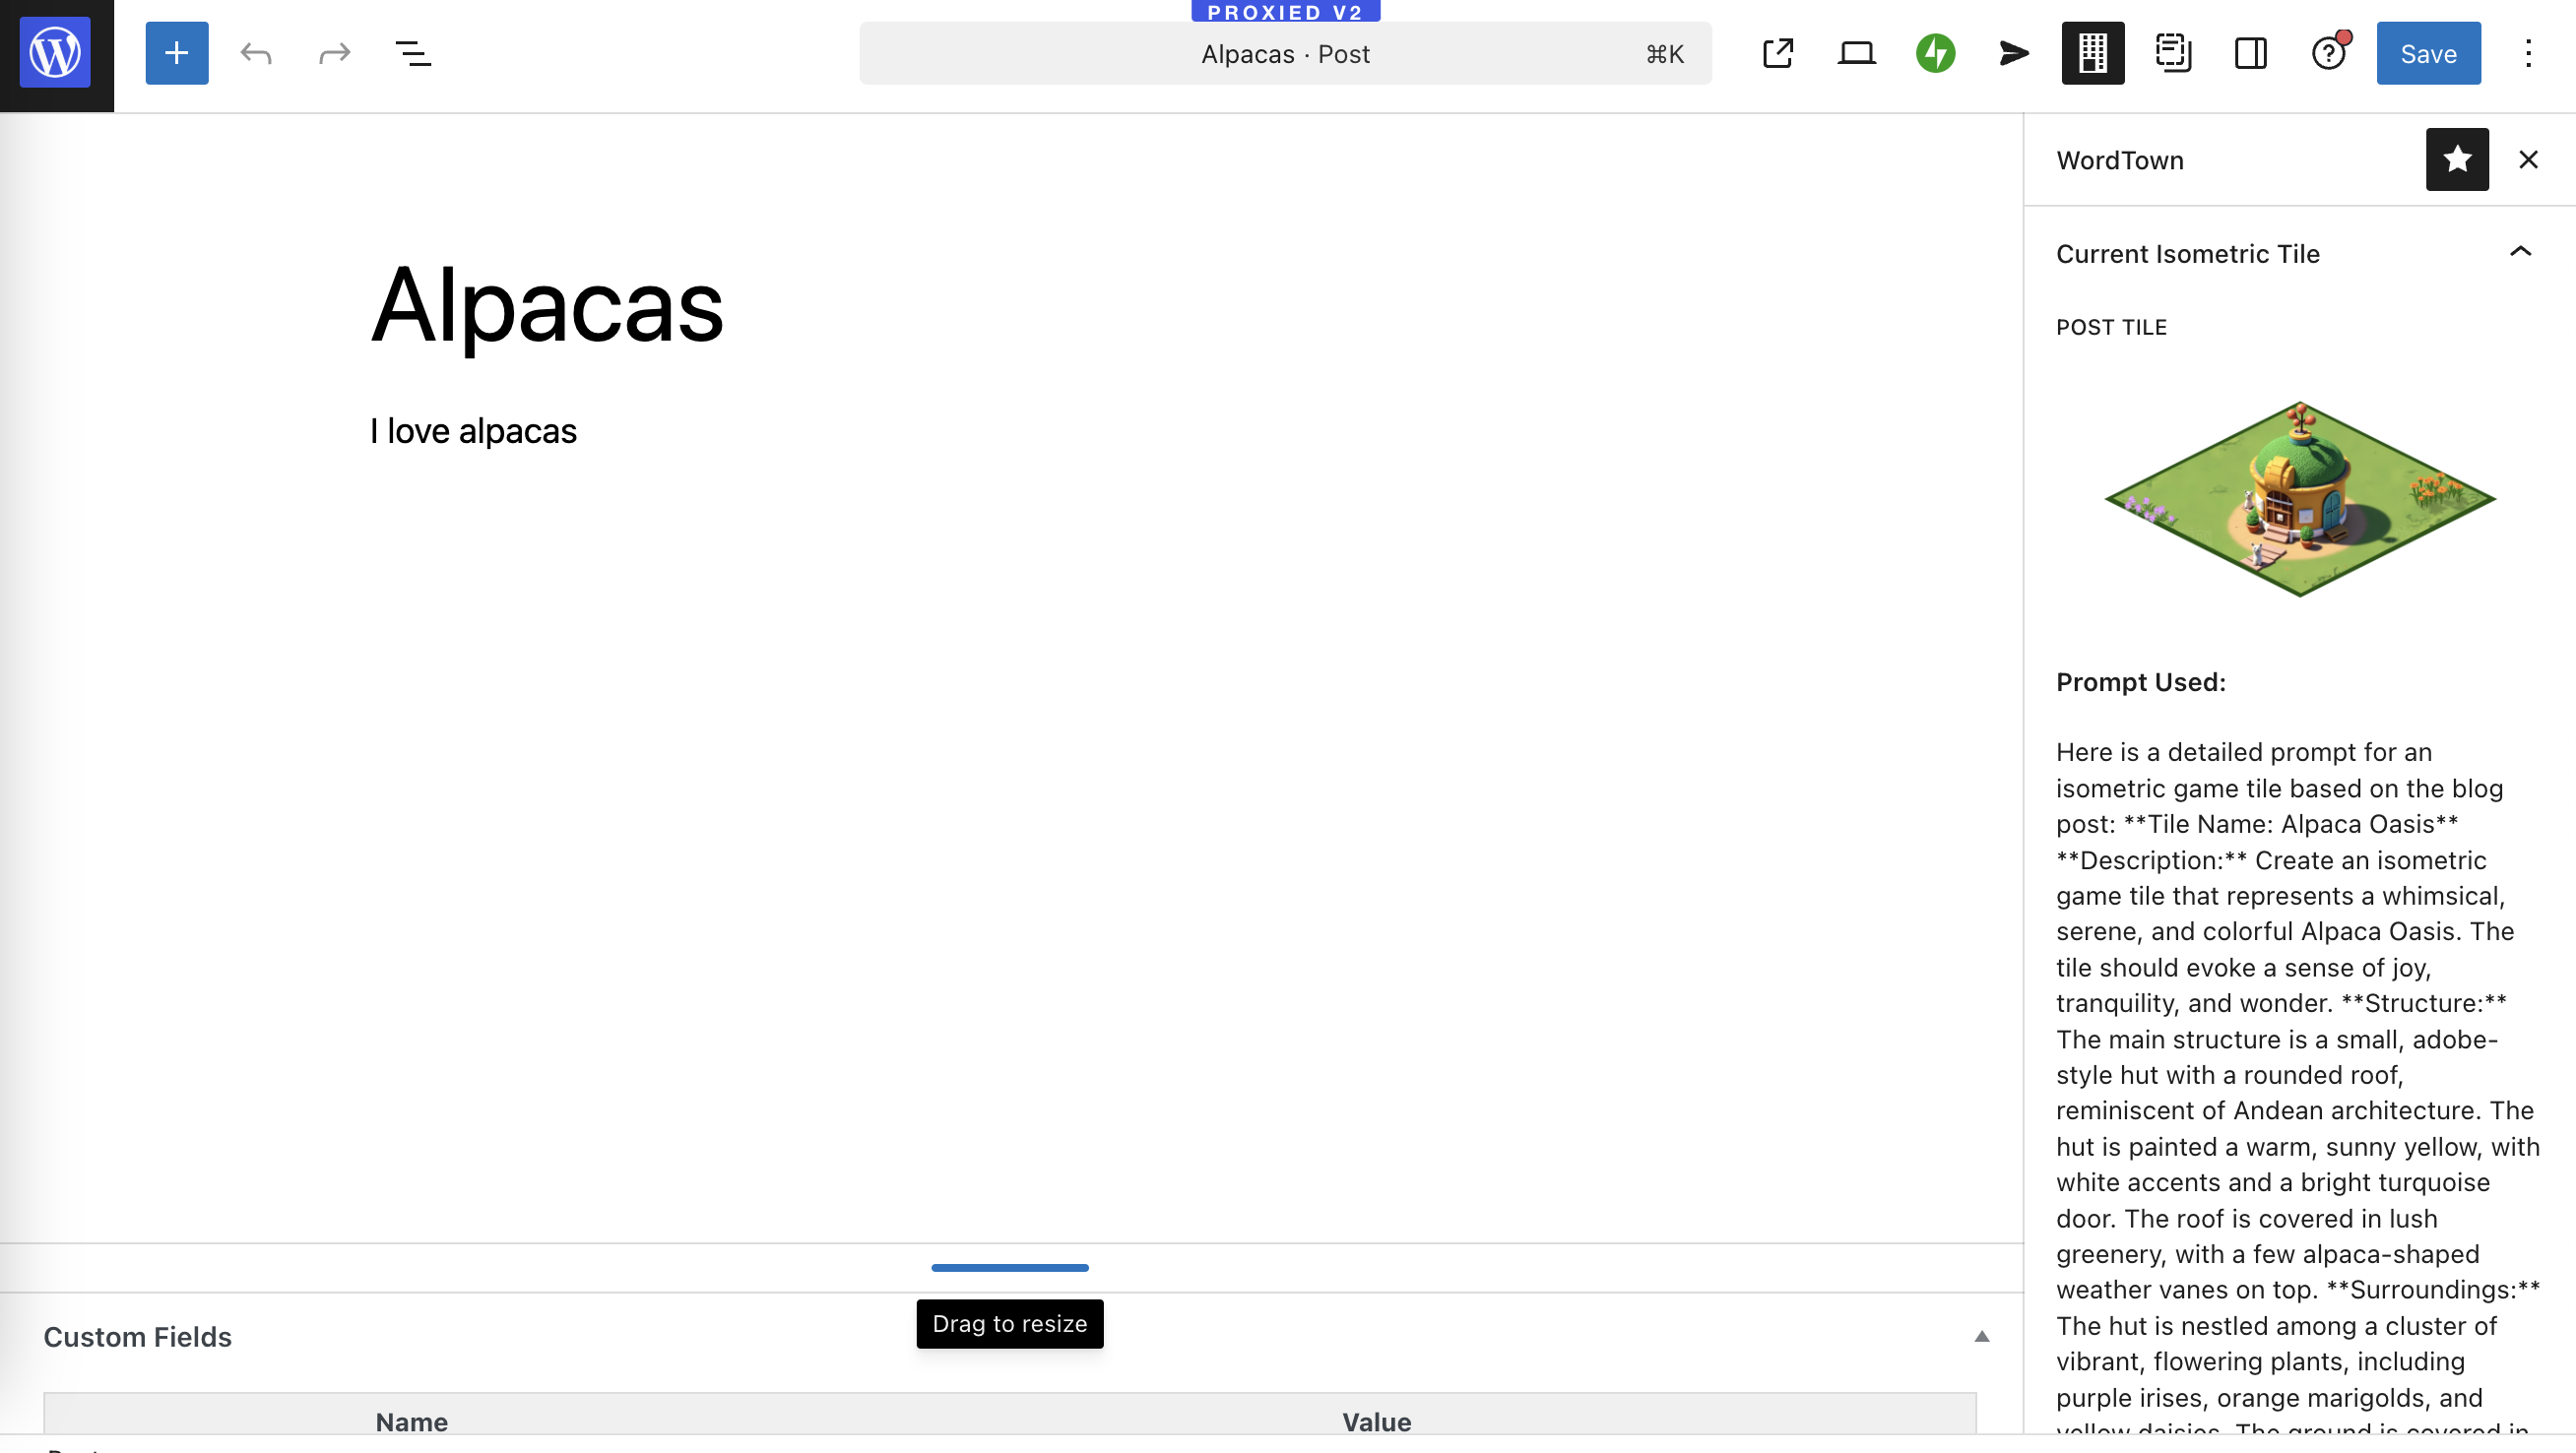Click the Custom Fields heading

tap(138, 1337)
